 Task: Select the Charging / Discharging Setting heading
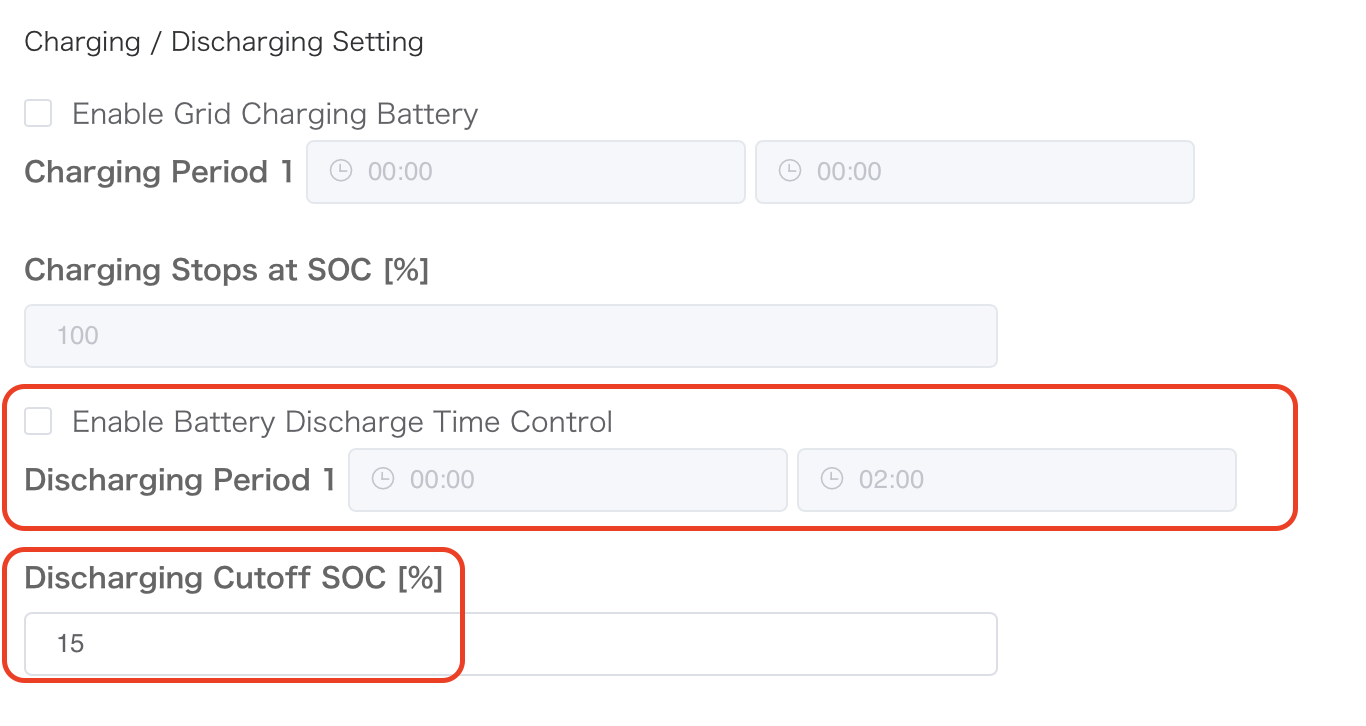224,41
